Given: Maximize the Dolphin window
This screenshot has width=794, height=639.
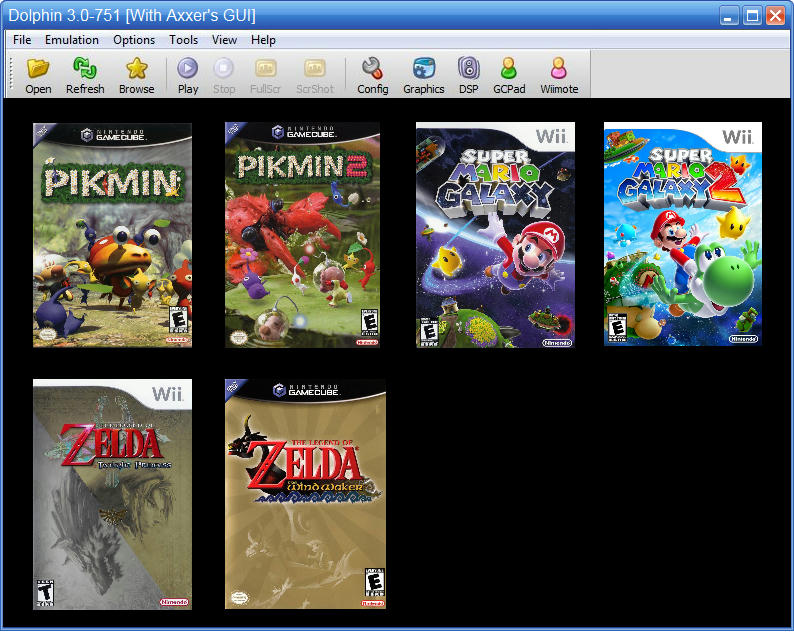Looking at the screenshot, I should click(752, 16).
